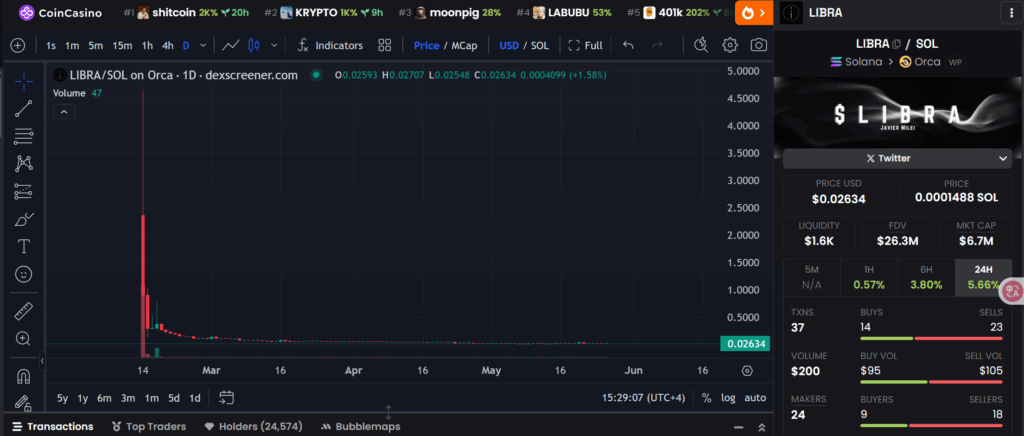Enter Full screen chart mode
Viewport: 1024px width, 436px height.
point(585,46)
